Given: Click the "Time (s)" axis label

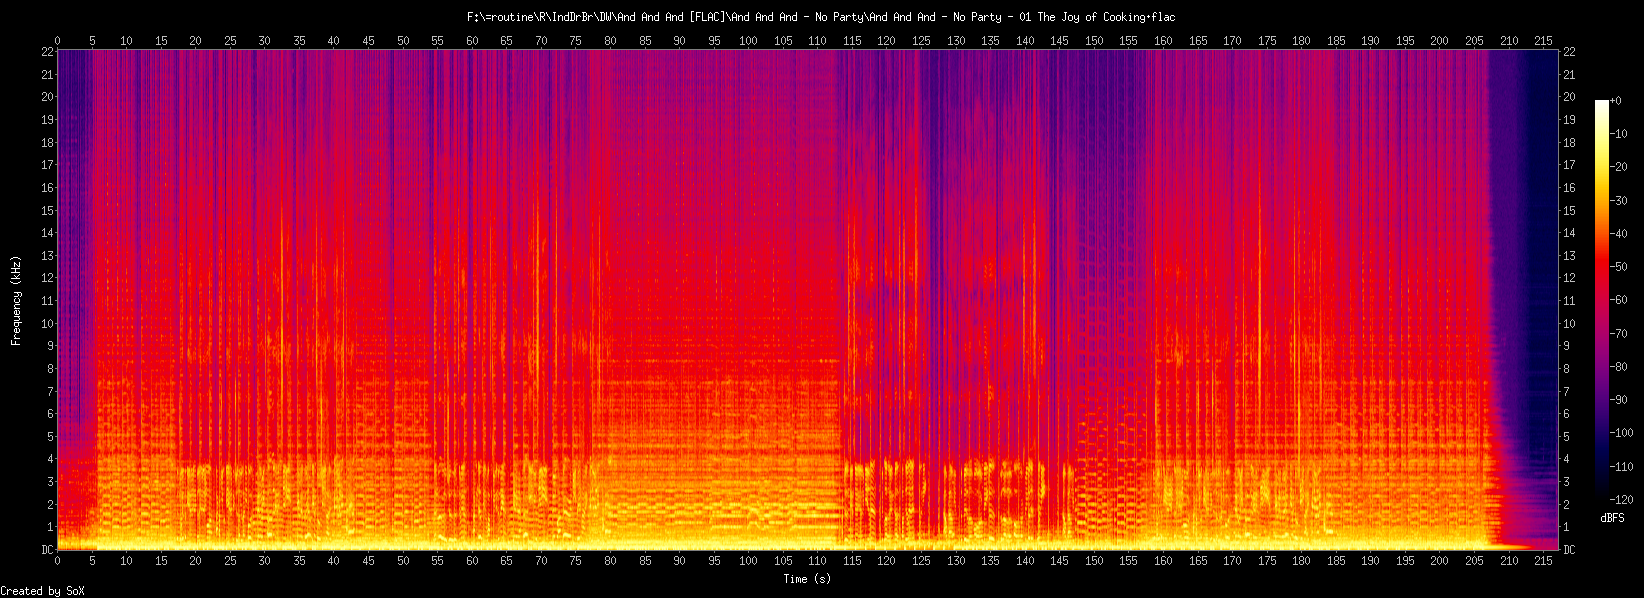Looking at the screenshot, I should click(x=807, y=579).
